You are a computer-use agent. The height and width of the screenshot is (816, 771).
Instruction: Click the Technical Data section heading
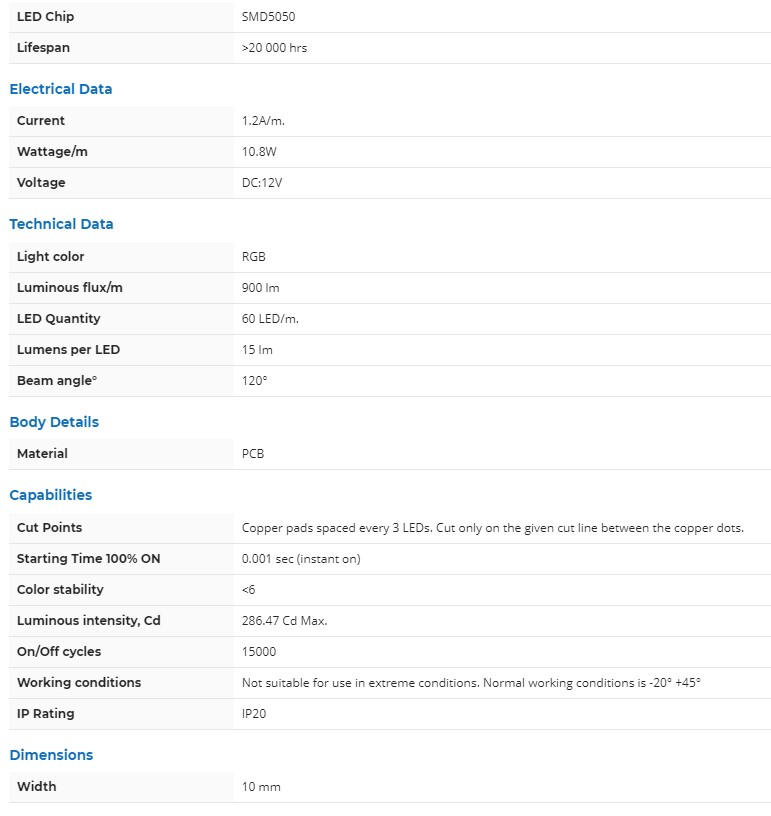(61, 224)
